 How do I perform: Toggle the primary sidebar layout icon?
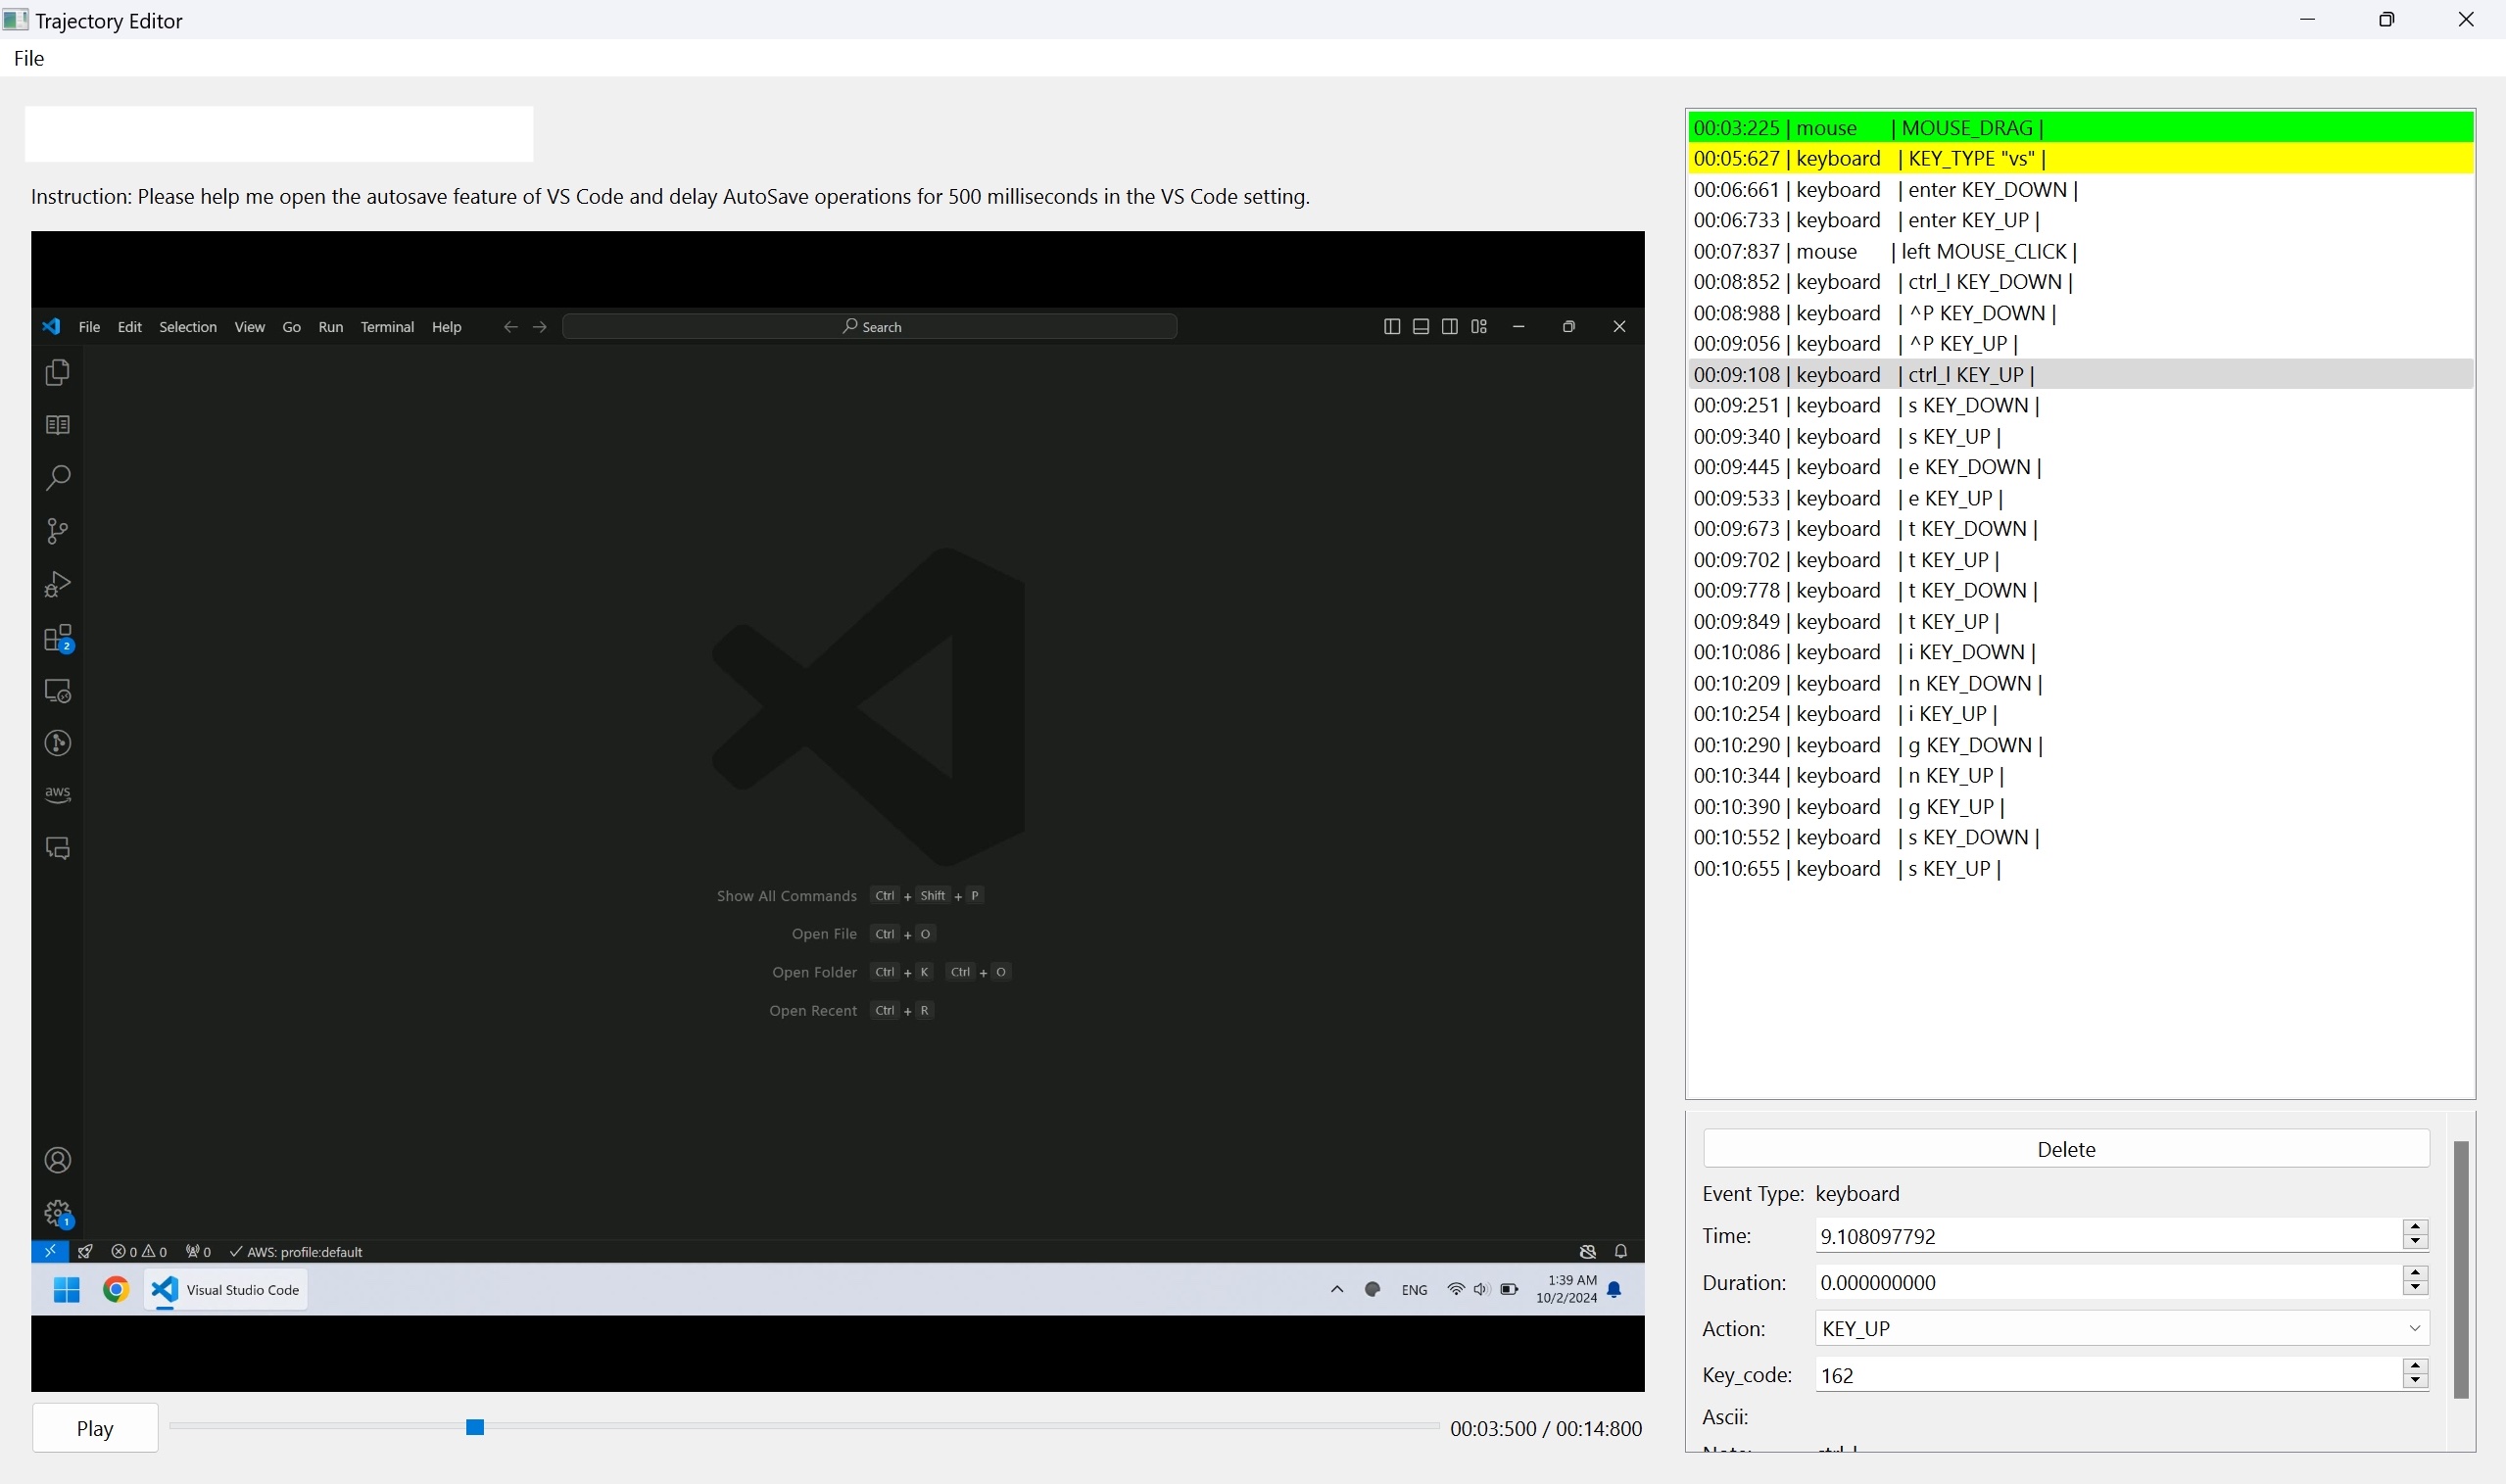1391,327
